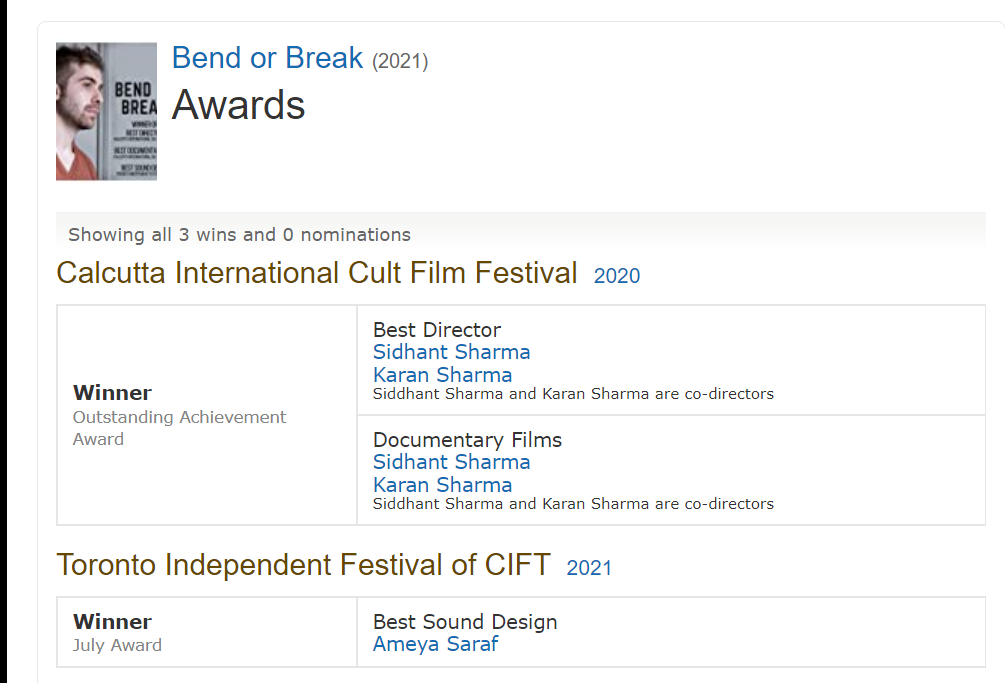Viewport: 1005px width, 683px height.
Task: Click the Winner Outstanding Achievement Award cell
Action: pos(180,415)
